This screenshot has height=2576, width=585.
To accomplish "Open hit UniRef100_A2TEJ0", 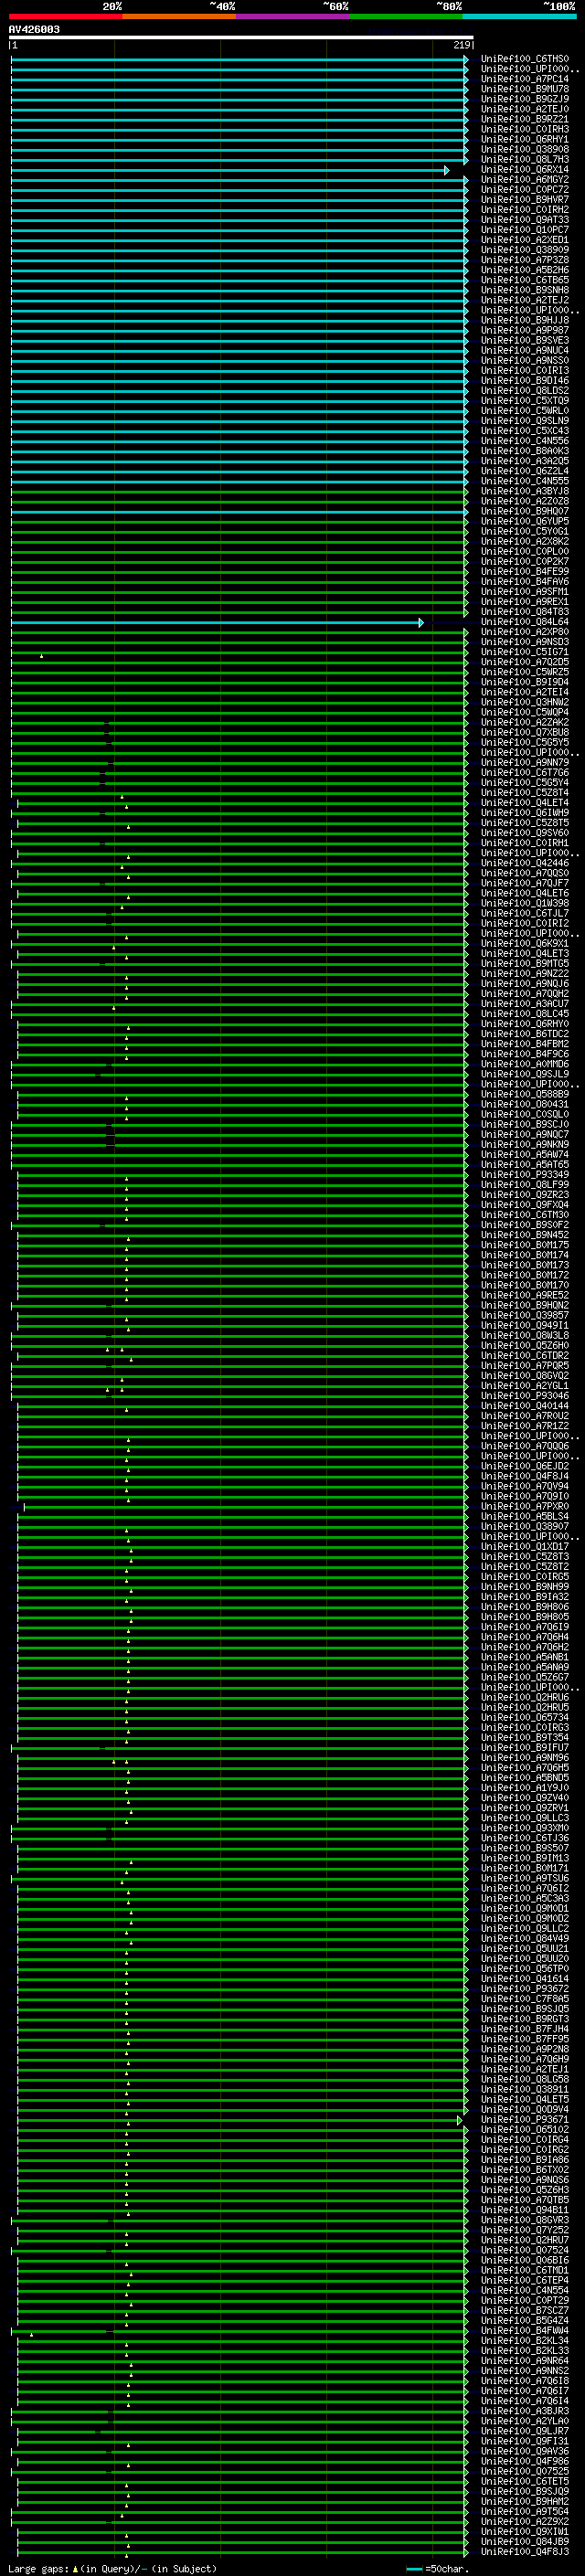I will 525,109.
